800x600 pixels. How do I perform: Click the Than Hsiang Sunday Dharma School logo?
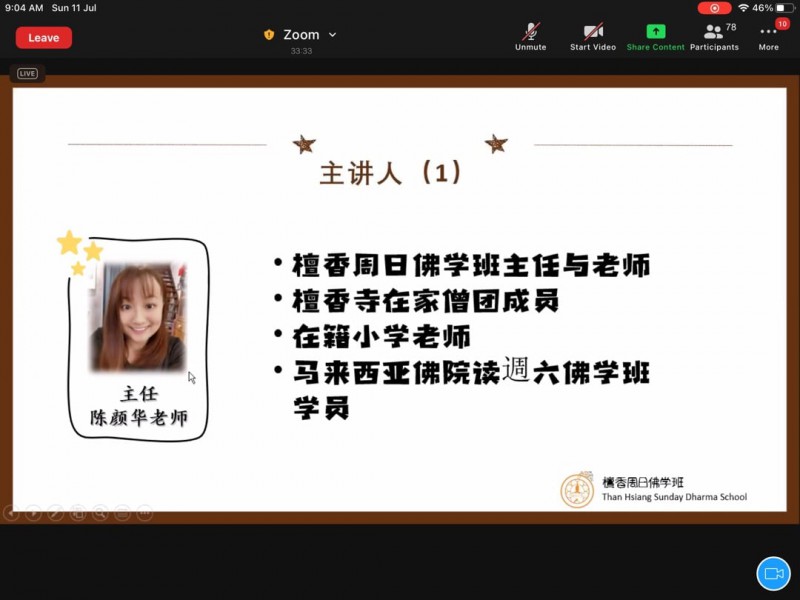(577, 490)
